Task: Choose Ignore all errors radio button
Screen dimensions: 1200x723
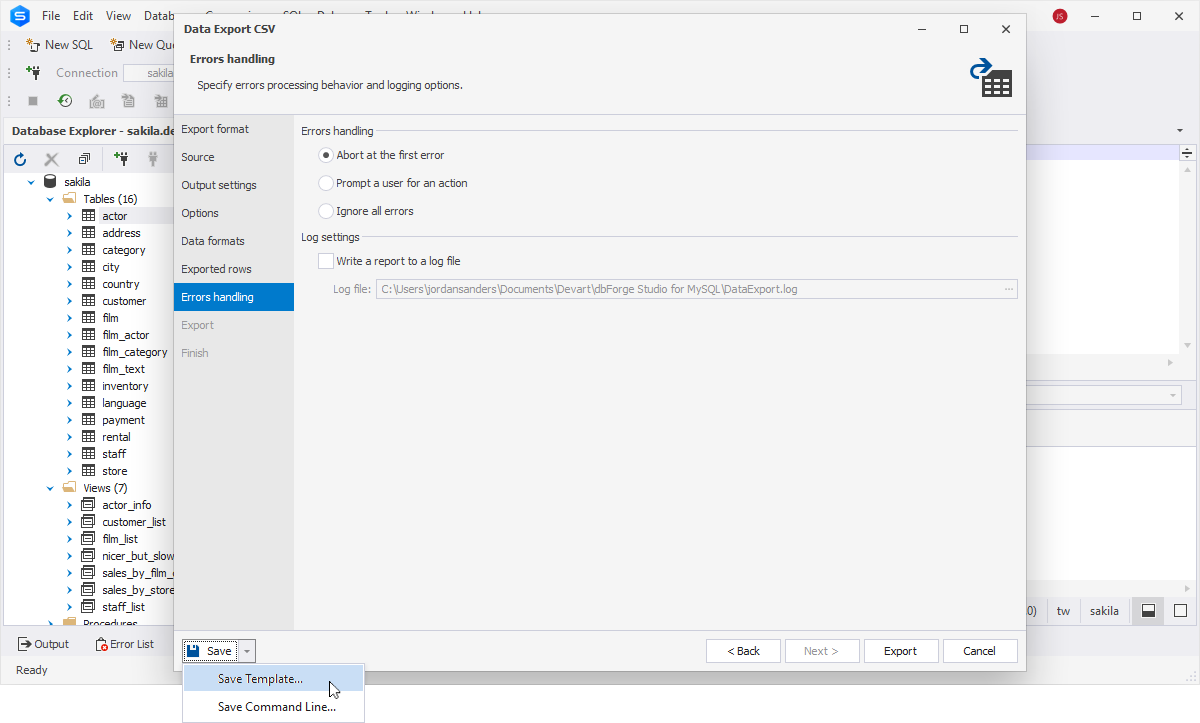Action: (326, 211)
